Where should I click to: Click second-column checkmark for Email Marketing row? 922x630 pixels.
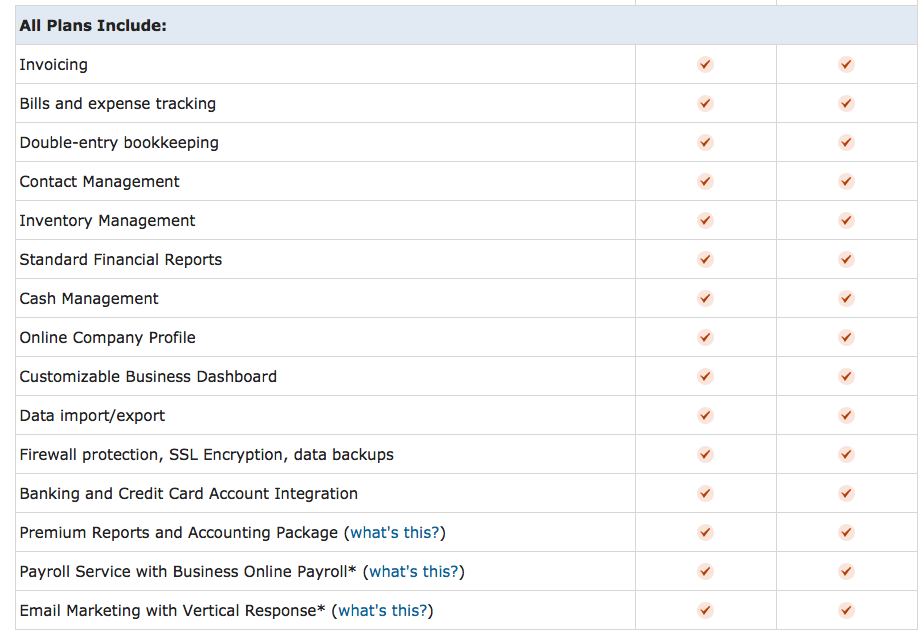click(x=846, y=610)
